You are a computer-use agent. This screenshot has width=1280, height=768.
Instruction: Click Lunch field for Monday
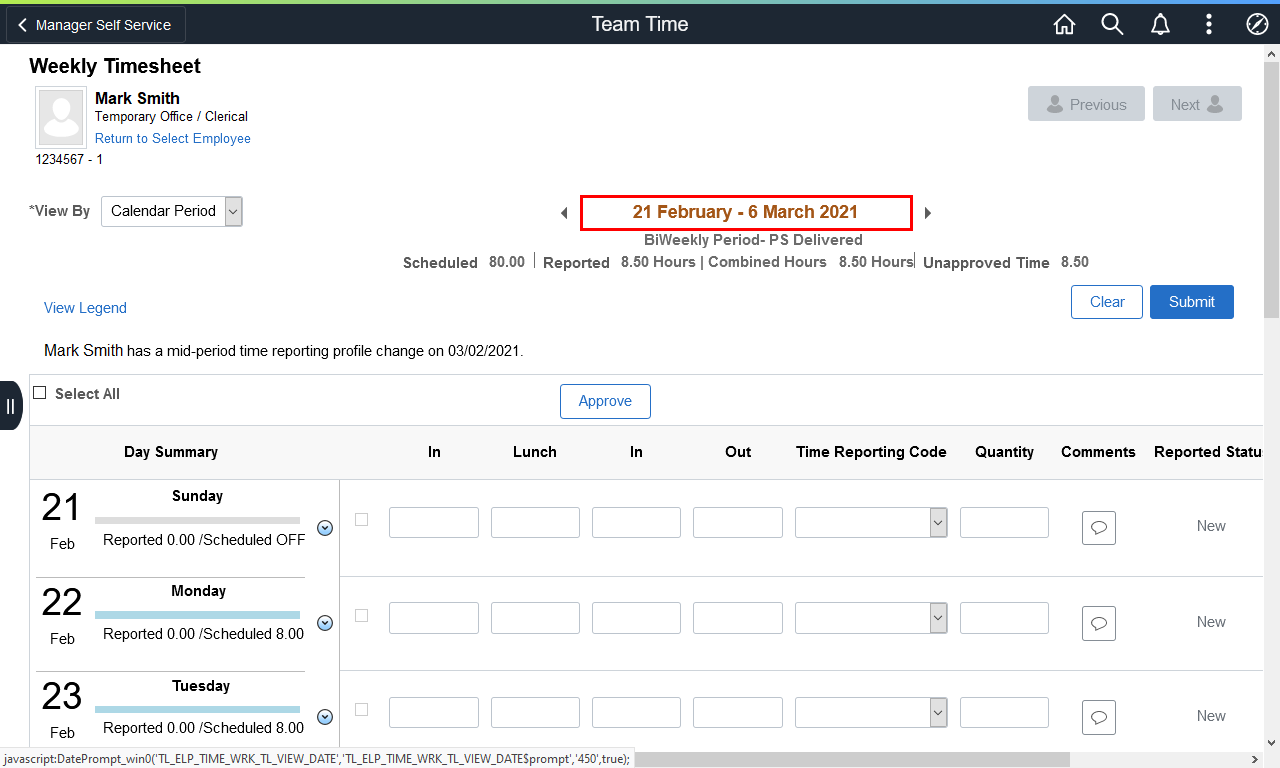[535, 618]
